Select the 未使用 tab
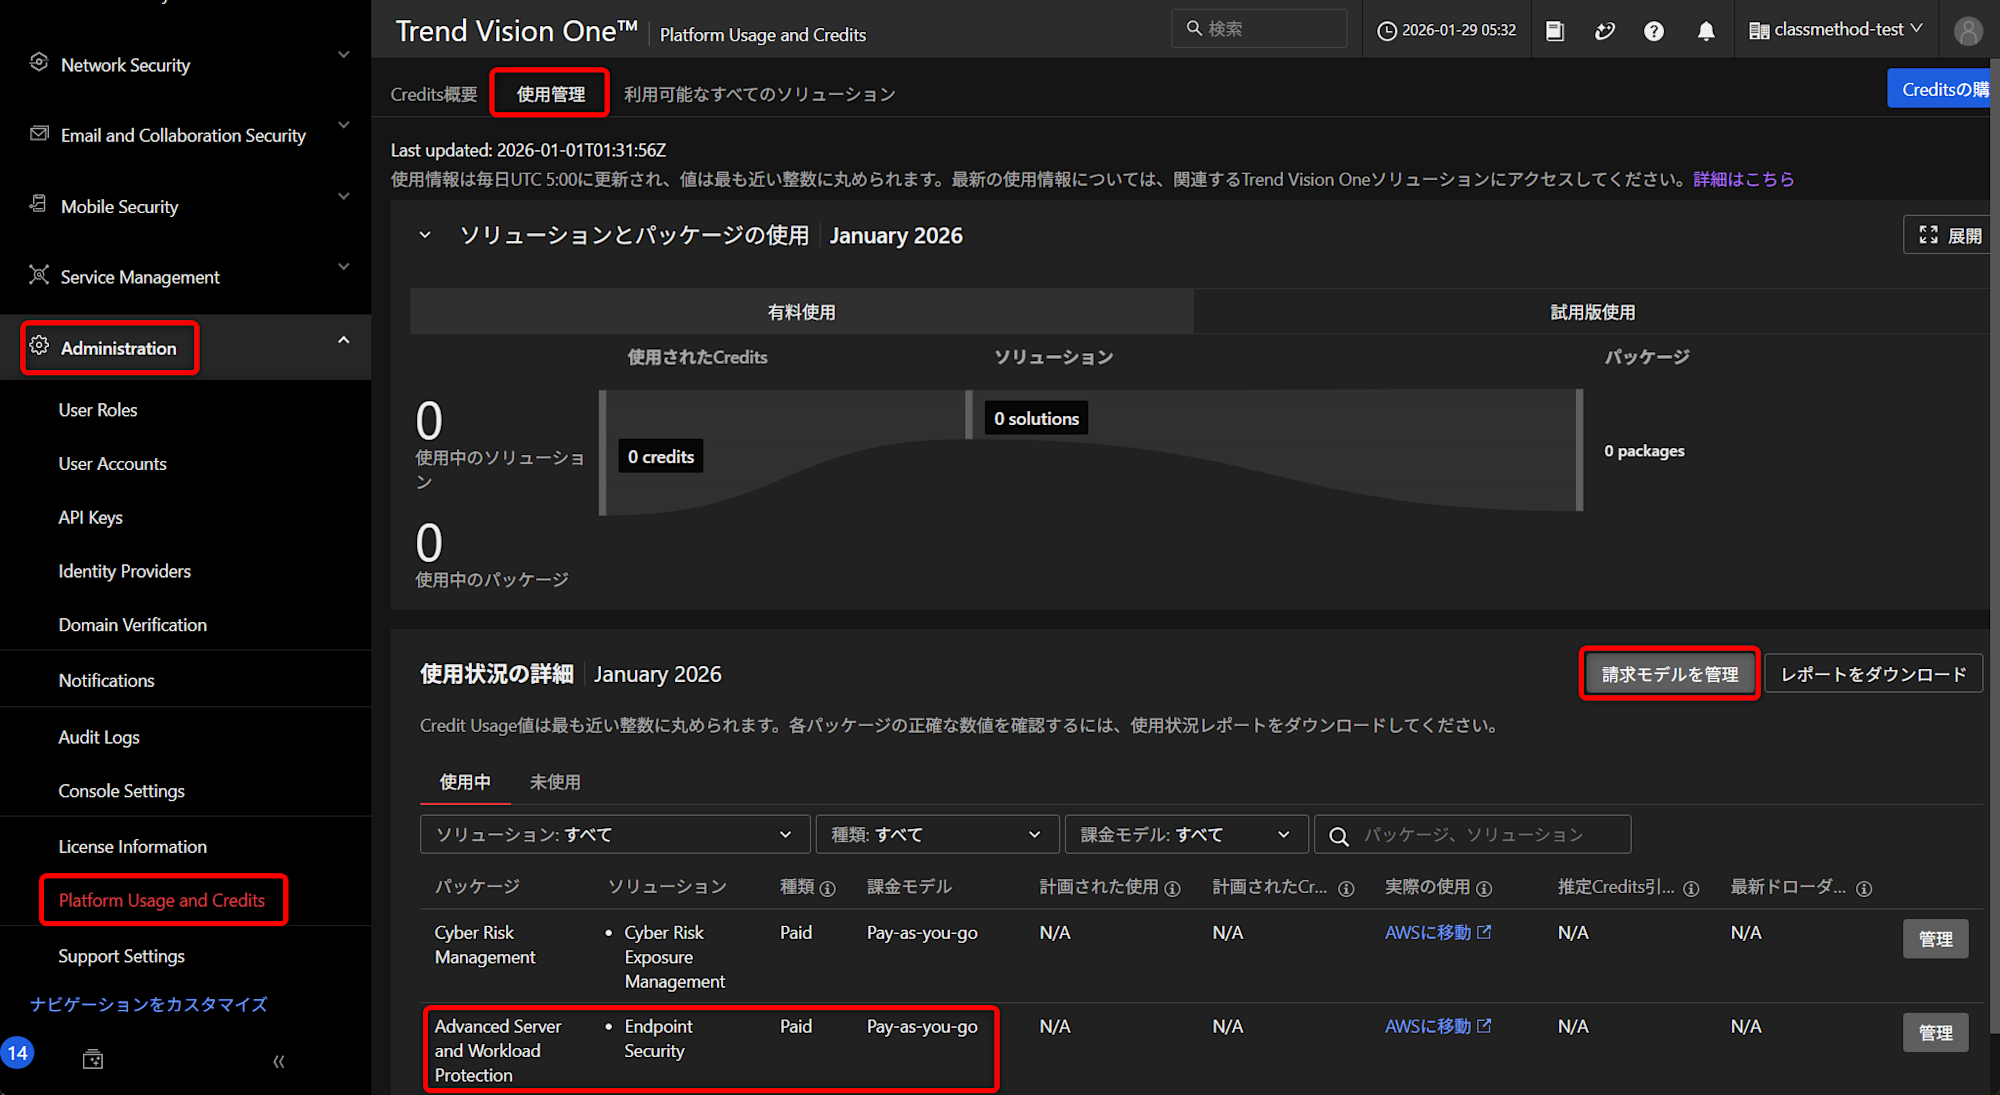This screenshot has width=2000, height=1095. click(555, 782)
